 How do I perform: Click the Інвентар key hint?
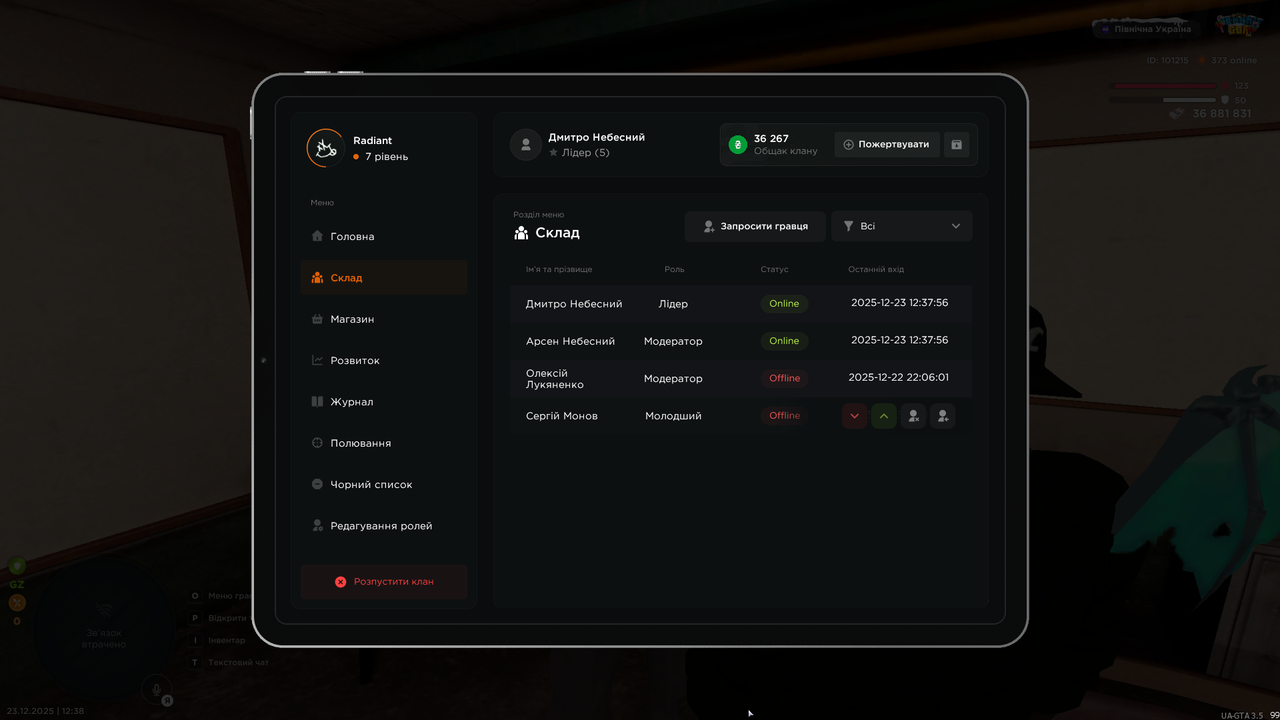click(x=226, y=640)
